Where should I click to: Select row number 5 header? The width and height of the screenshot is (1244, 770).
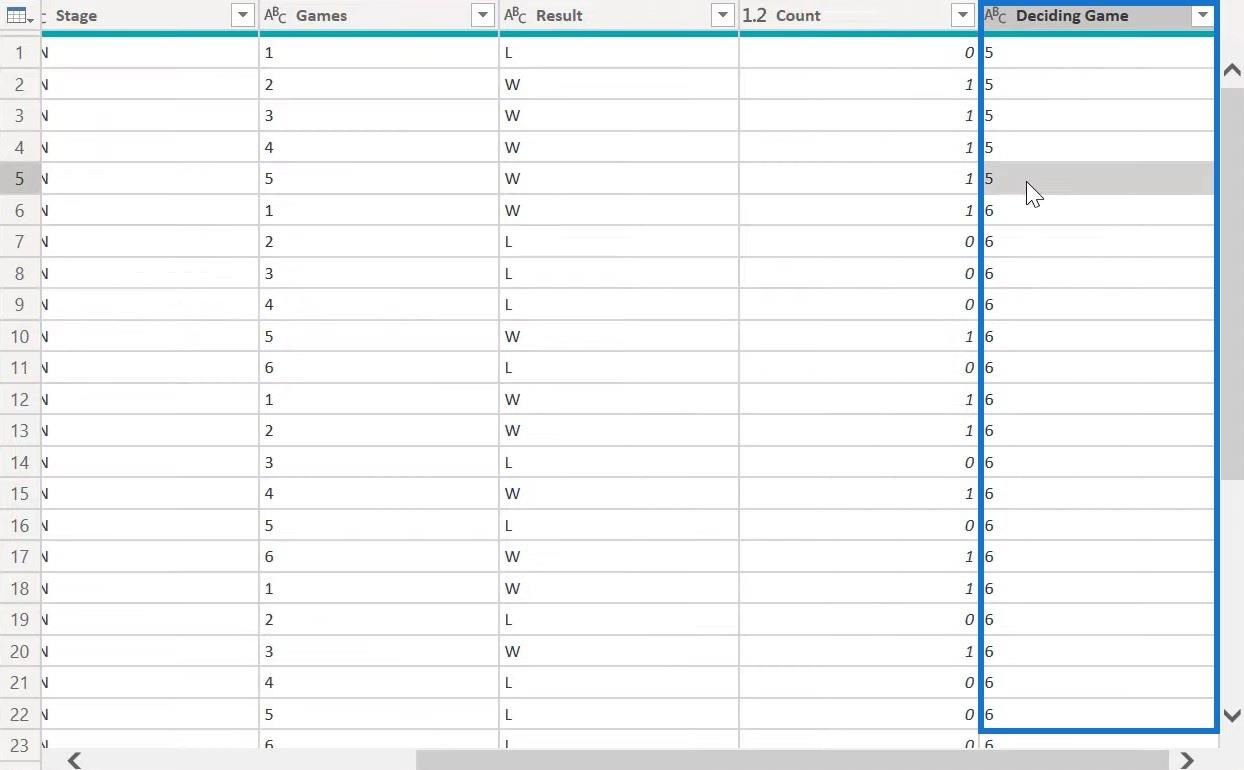pos(20,179)
